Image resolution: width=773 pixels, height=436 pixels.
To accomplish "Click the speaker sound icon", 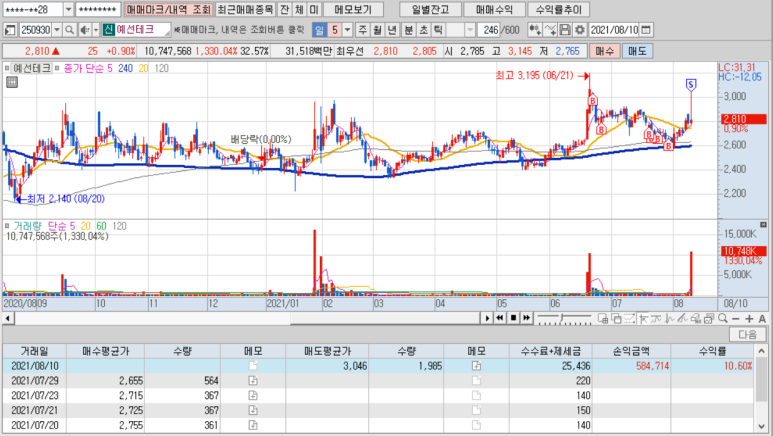I will pos(84,30).
